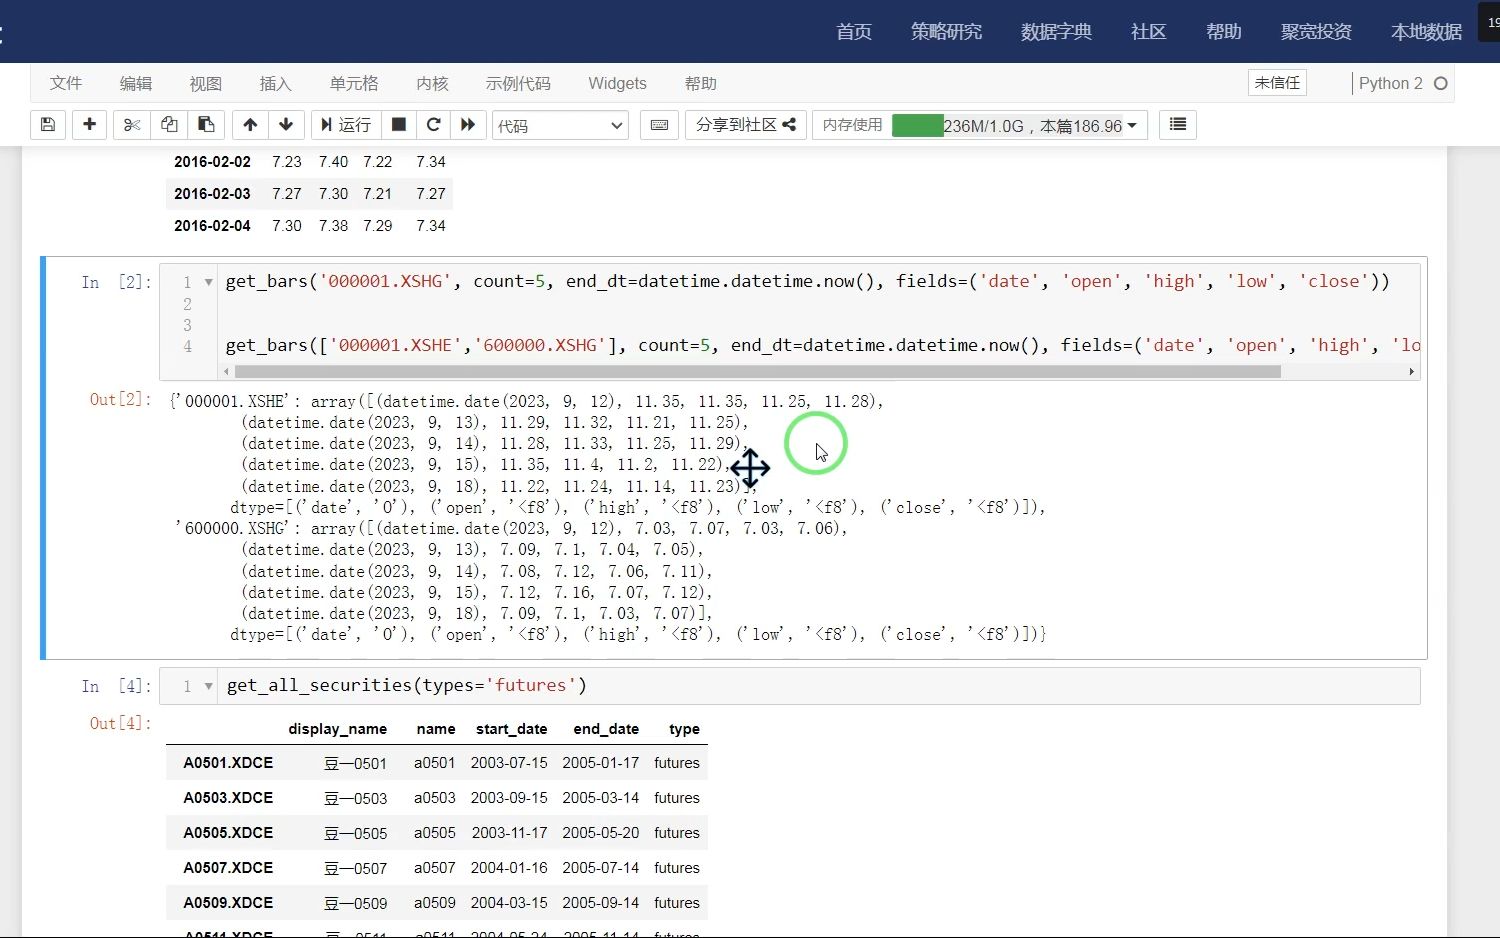Collapse output via the Out[2] prompt area
The width and height of the screenshot is (1500, 938).
click(x=119, y=399)
